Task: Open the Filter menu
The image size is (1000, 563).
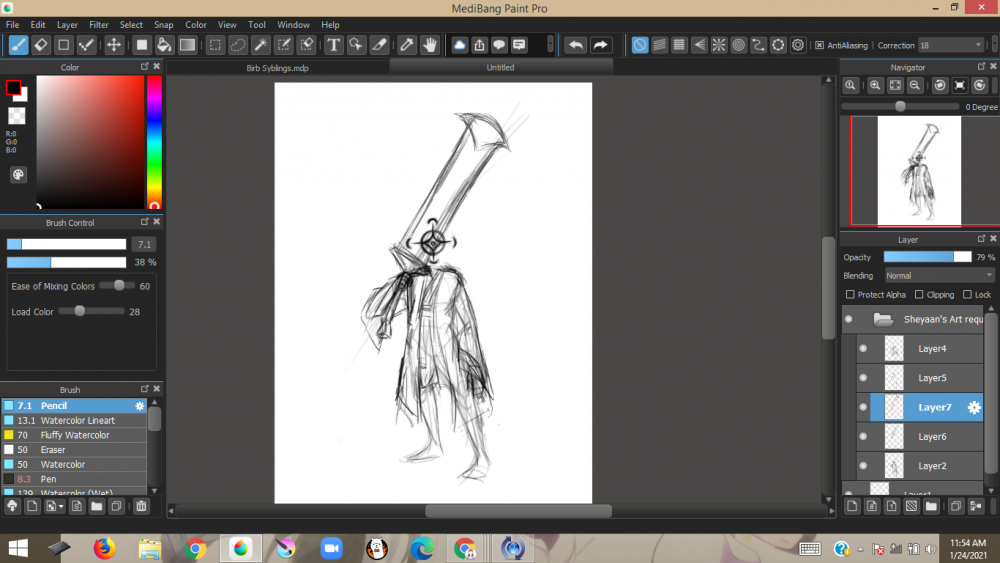Action: pos(98,25)
